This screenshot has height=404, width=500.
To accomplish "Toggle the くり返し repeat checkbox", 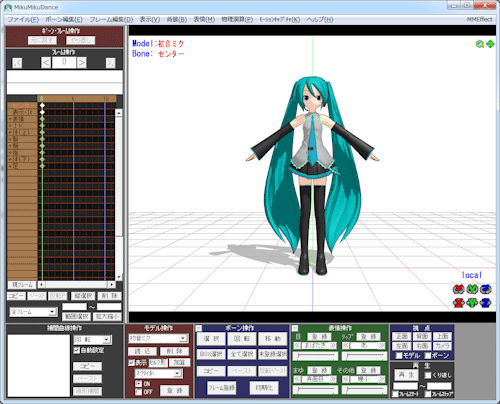I will click(428, 375).
